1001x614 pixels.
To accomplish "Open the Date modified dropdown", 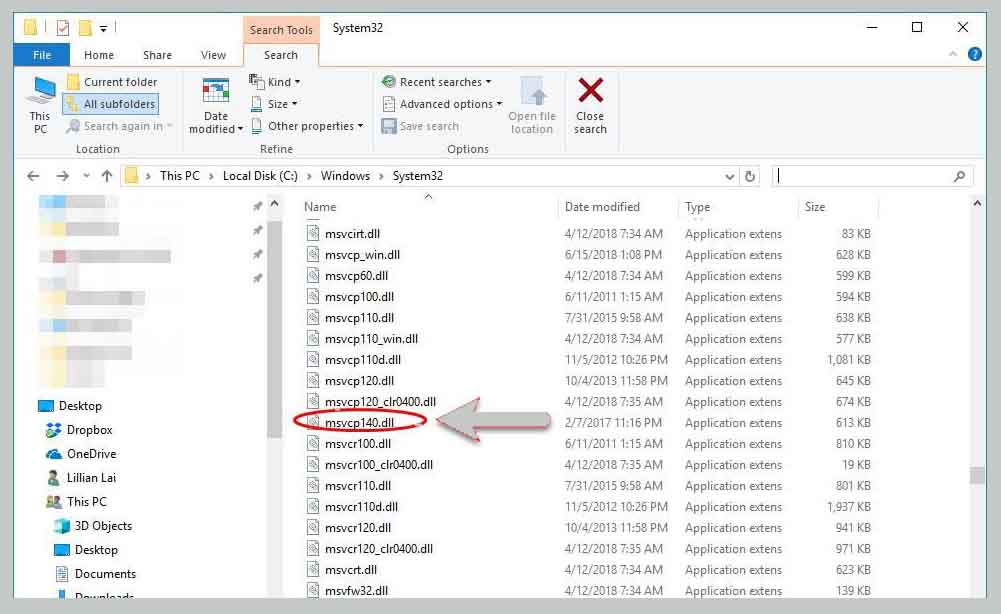I will coord(215,110).
